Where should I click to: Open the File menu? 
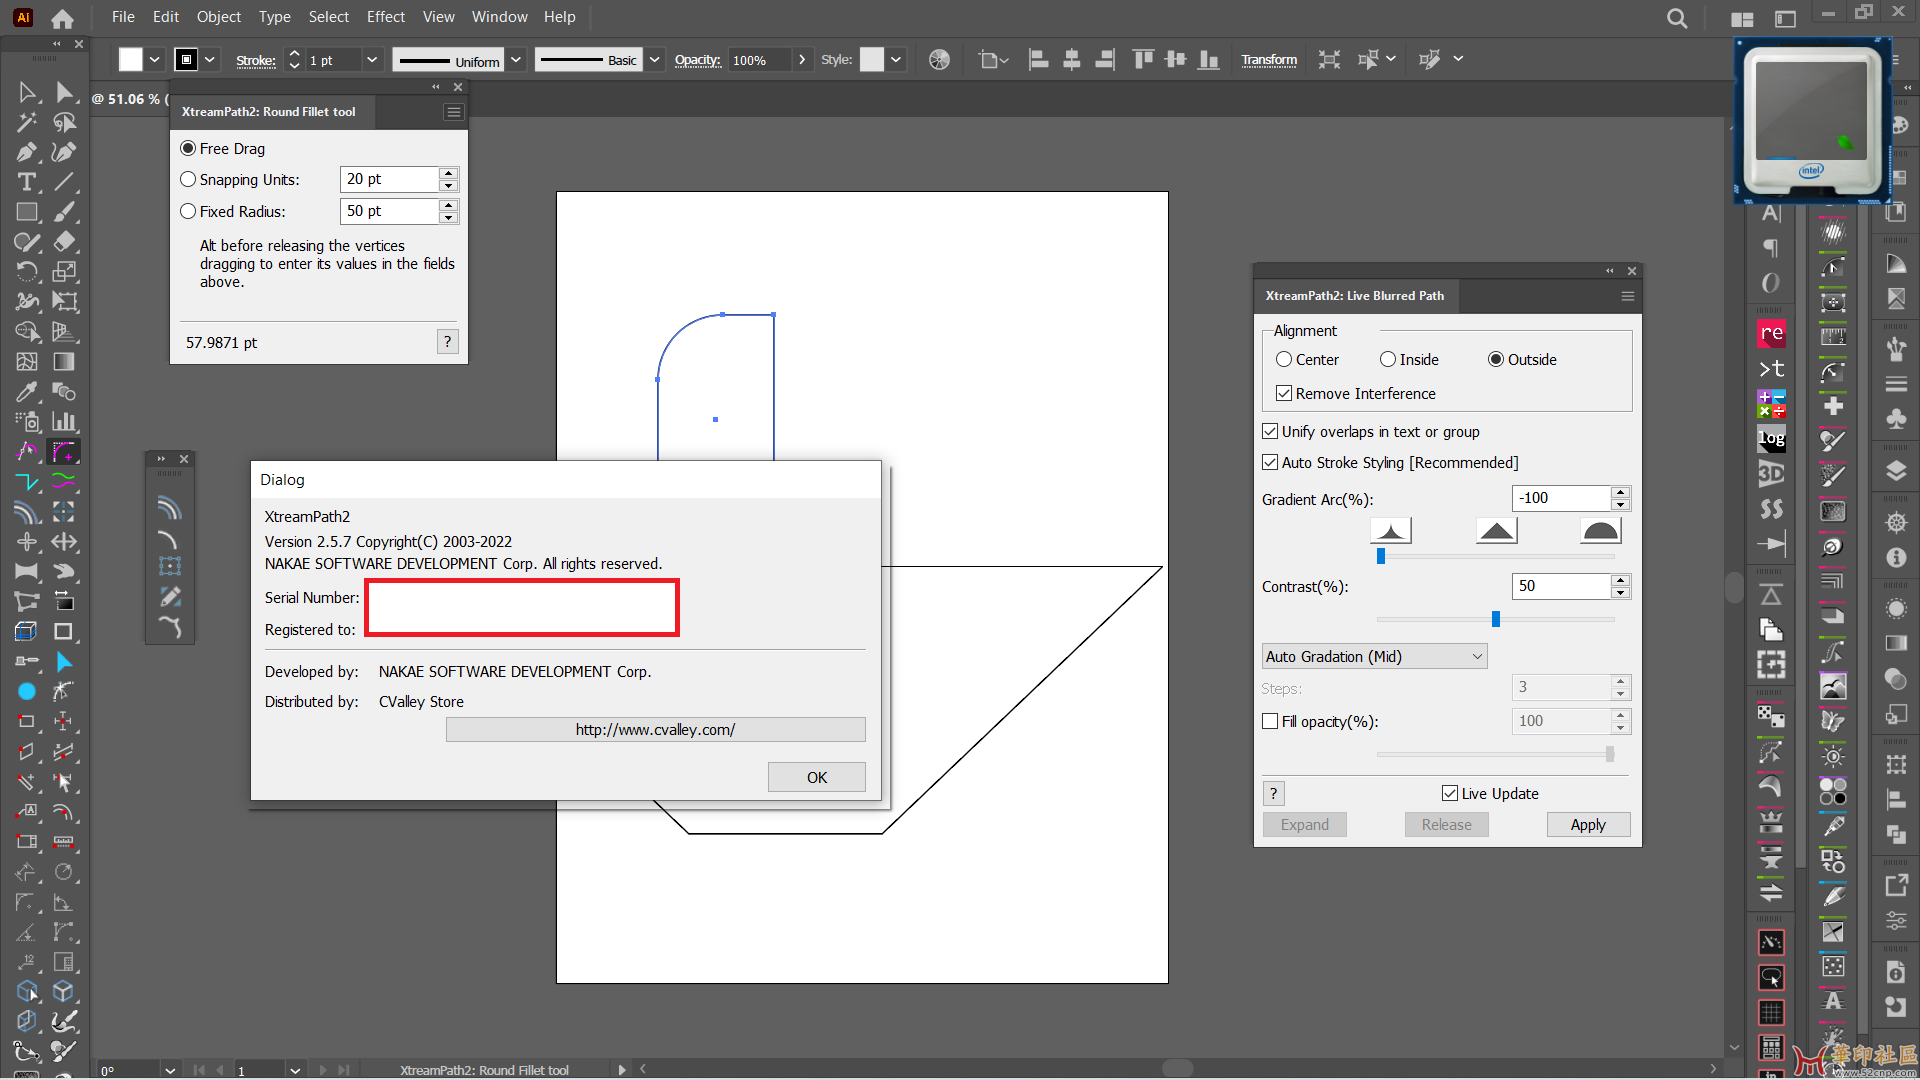(123, 17)
